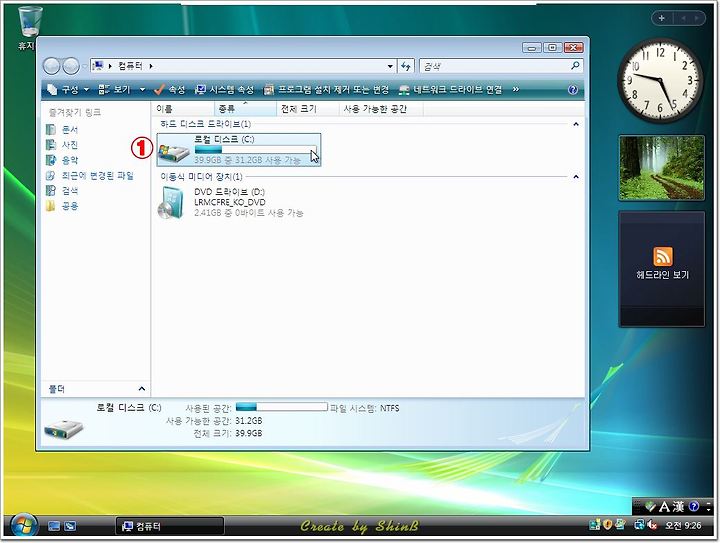Open the Windows Start orb

tap(23, 526)
